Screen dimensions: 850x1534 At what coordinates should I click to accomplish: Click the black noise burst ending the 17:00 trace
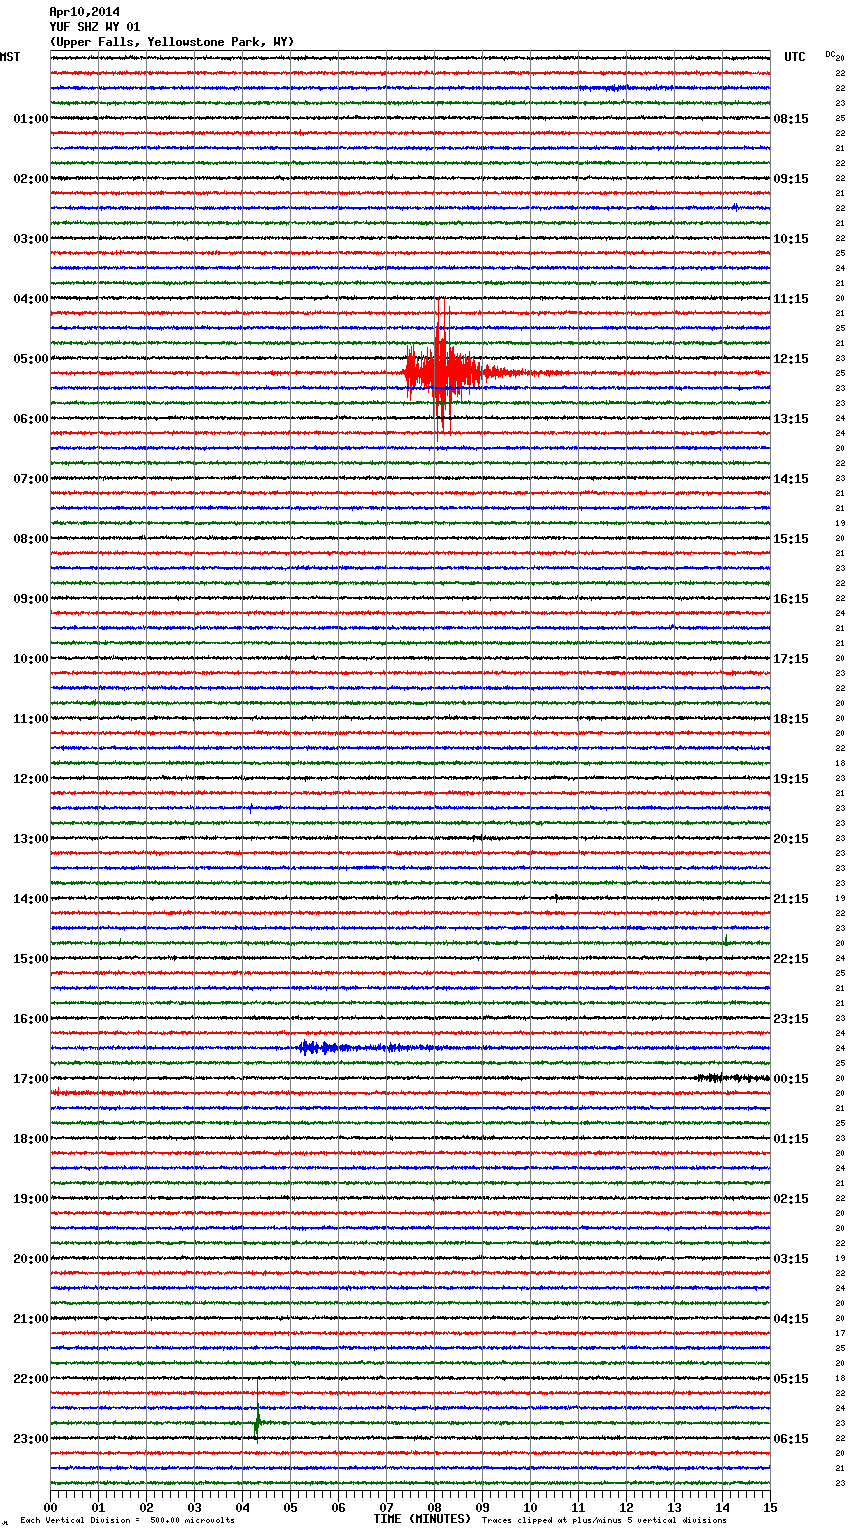733,1078
